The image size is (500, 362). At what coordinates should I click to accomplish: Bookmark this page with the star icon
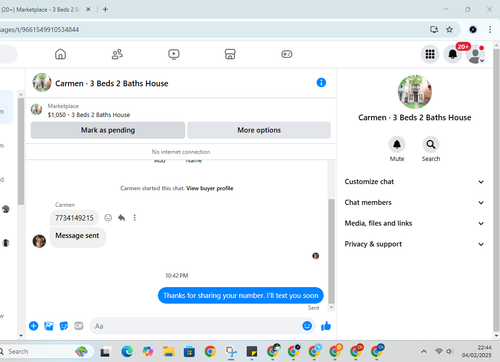pyautogui.click(x=449, y=29)
